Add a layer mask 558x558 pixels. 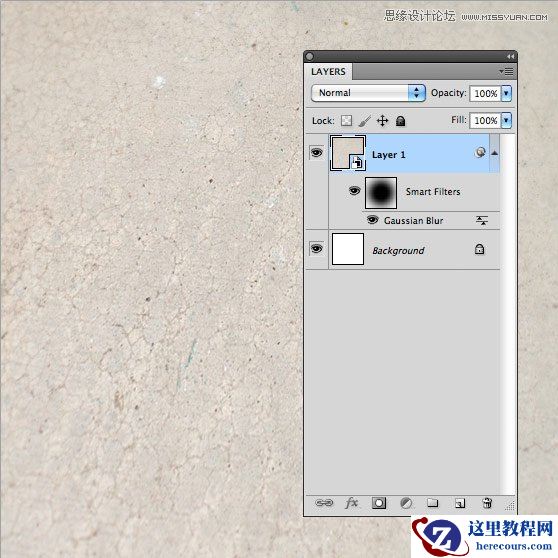click(x=379, y=503)
